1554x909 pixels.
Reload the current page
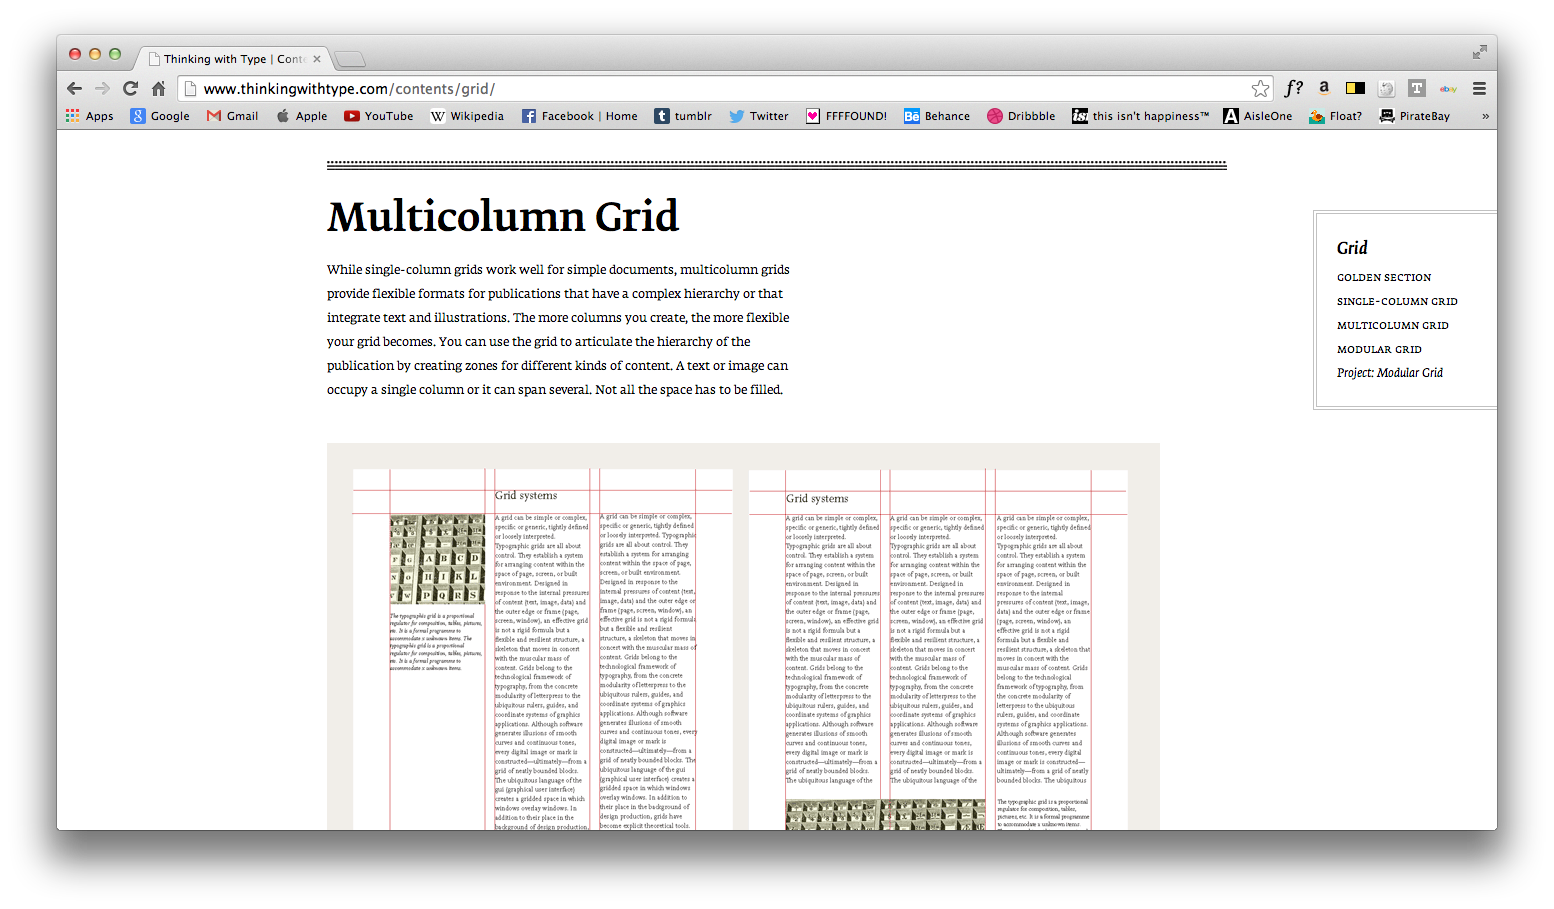(130, 89)
